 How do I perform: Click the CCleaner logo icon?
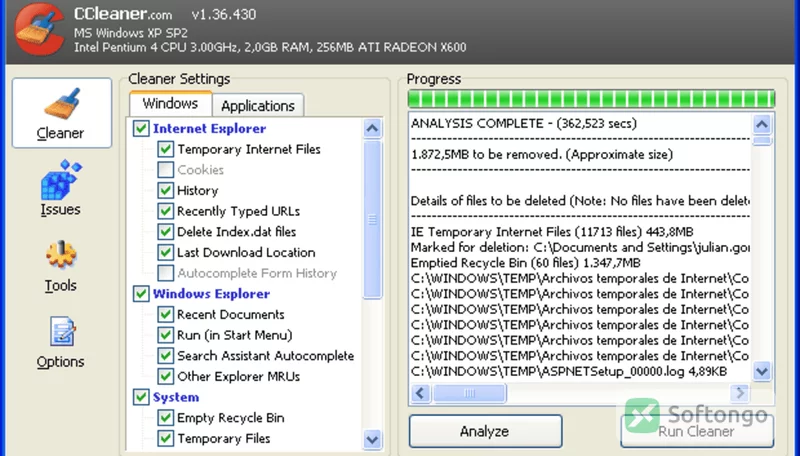click(39, 30)
